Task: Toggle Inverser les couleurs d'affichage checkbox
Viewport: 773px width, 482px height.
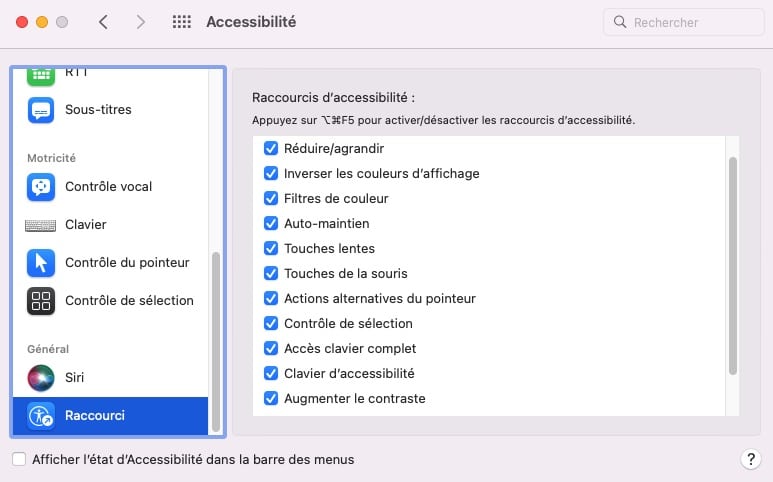Action: [x=271, y=173]
